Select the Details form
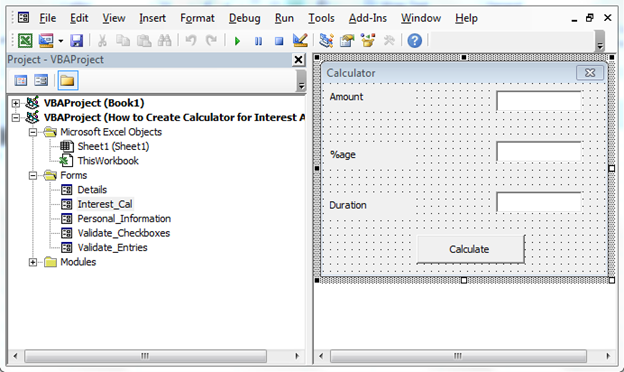The height and width of the screenshot is (372, 624). pyautogui.click(x=92, y=190)
